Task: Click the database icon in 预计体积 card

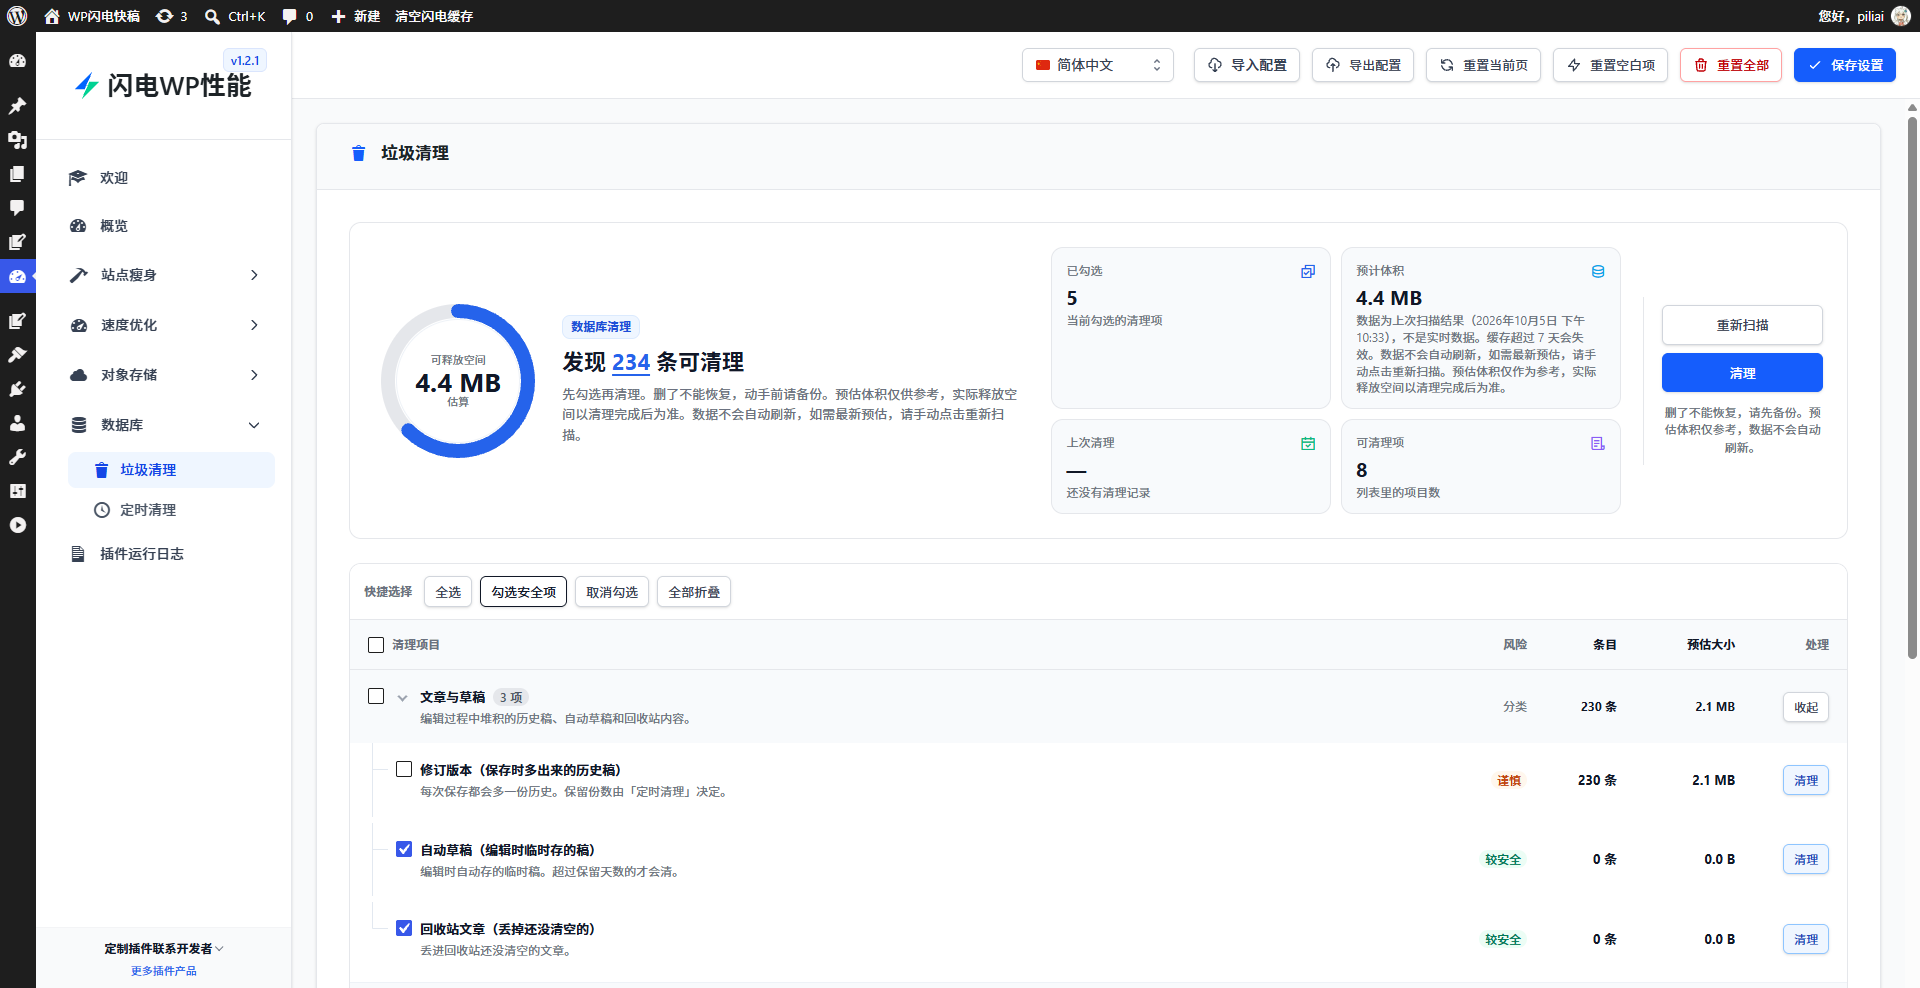Action: 1598,271
